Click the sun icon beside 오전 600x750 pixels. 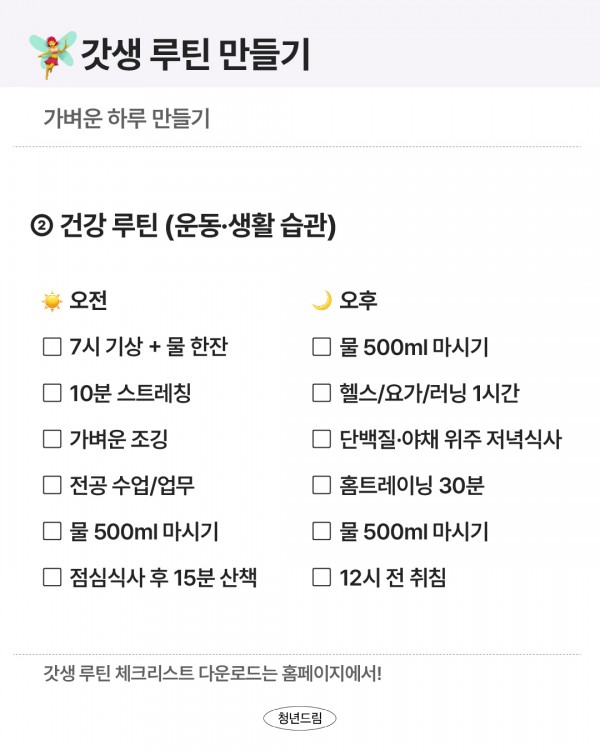[x=52, y=301]
